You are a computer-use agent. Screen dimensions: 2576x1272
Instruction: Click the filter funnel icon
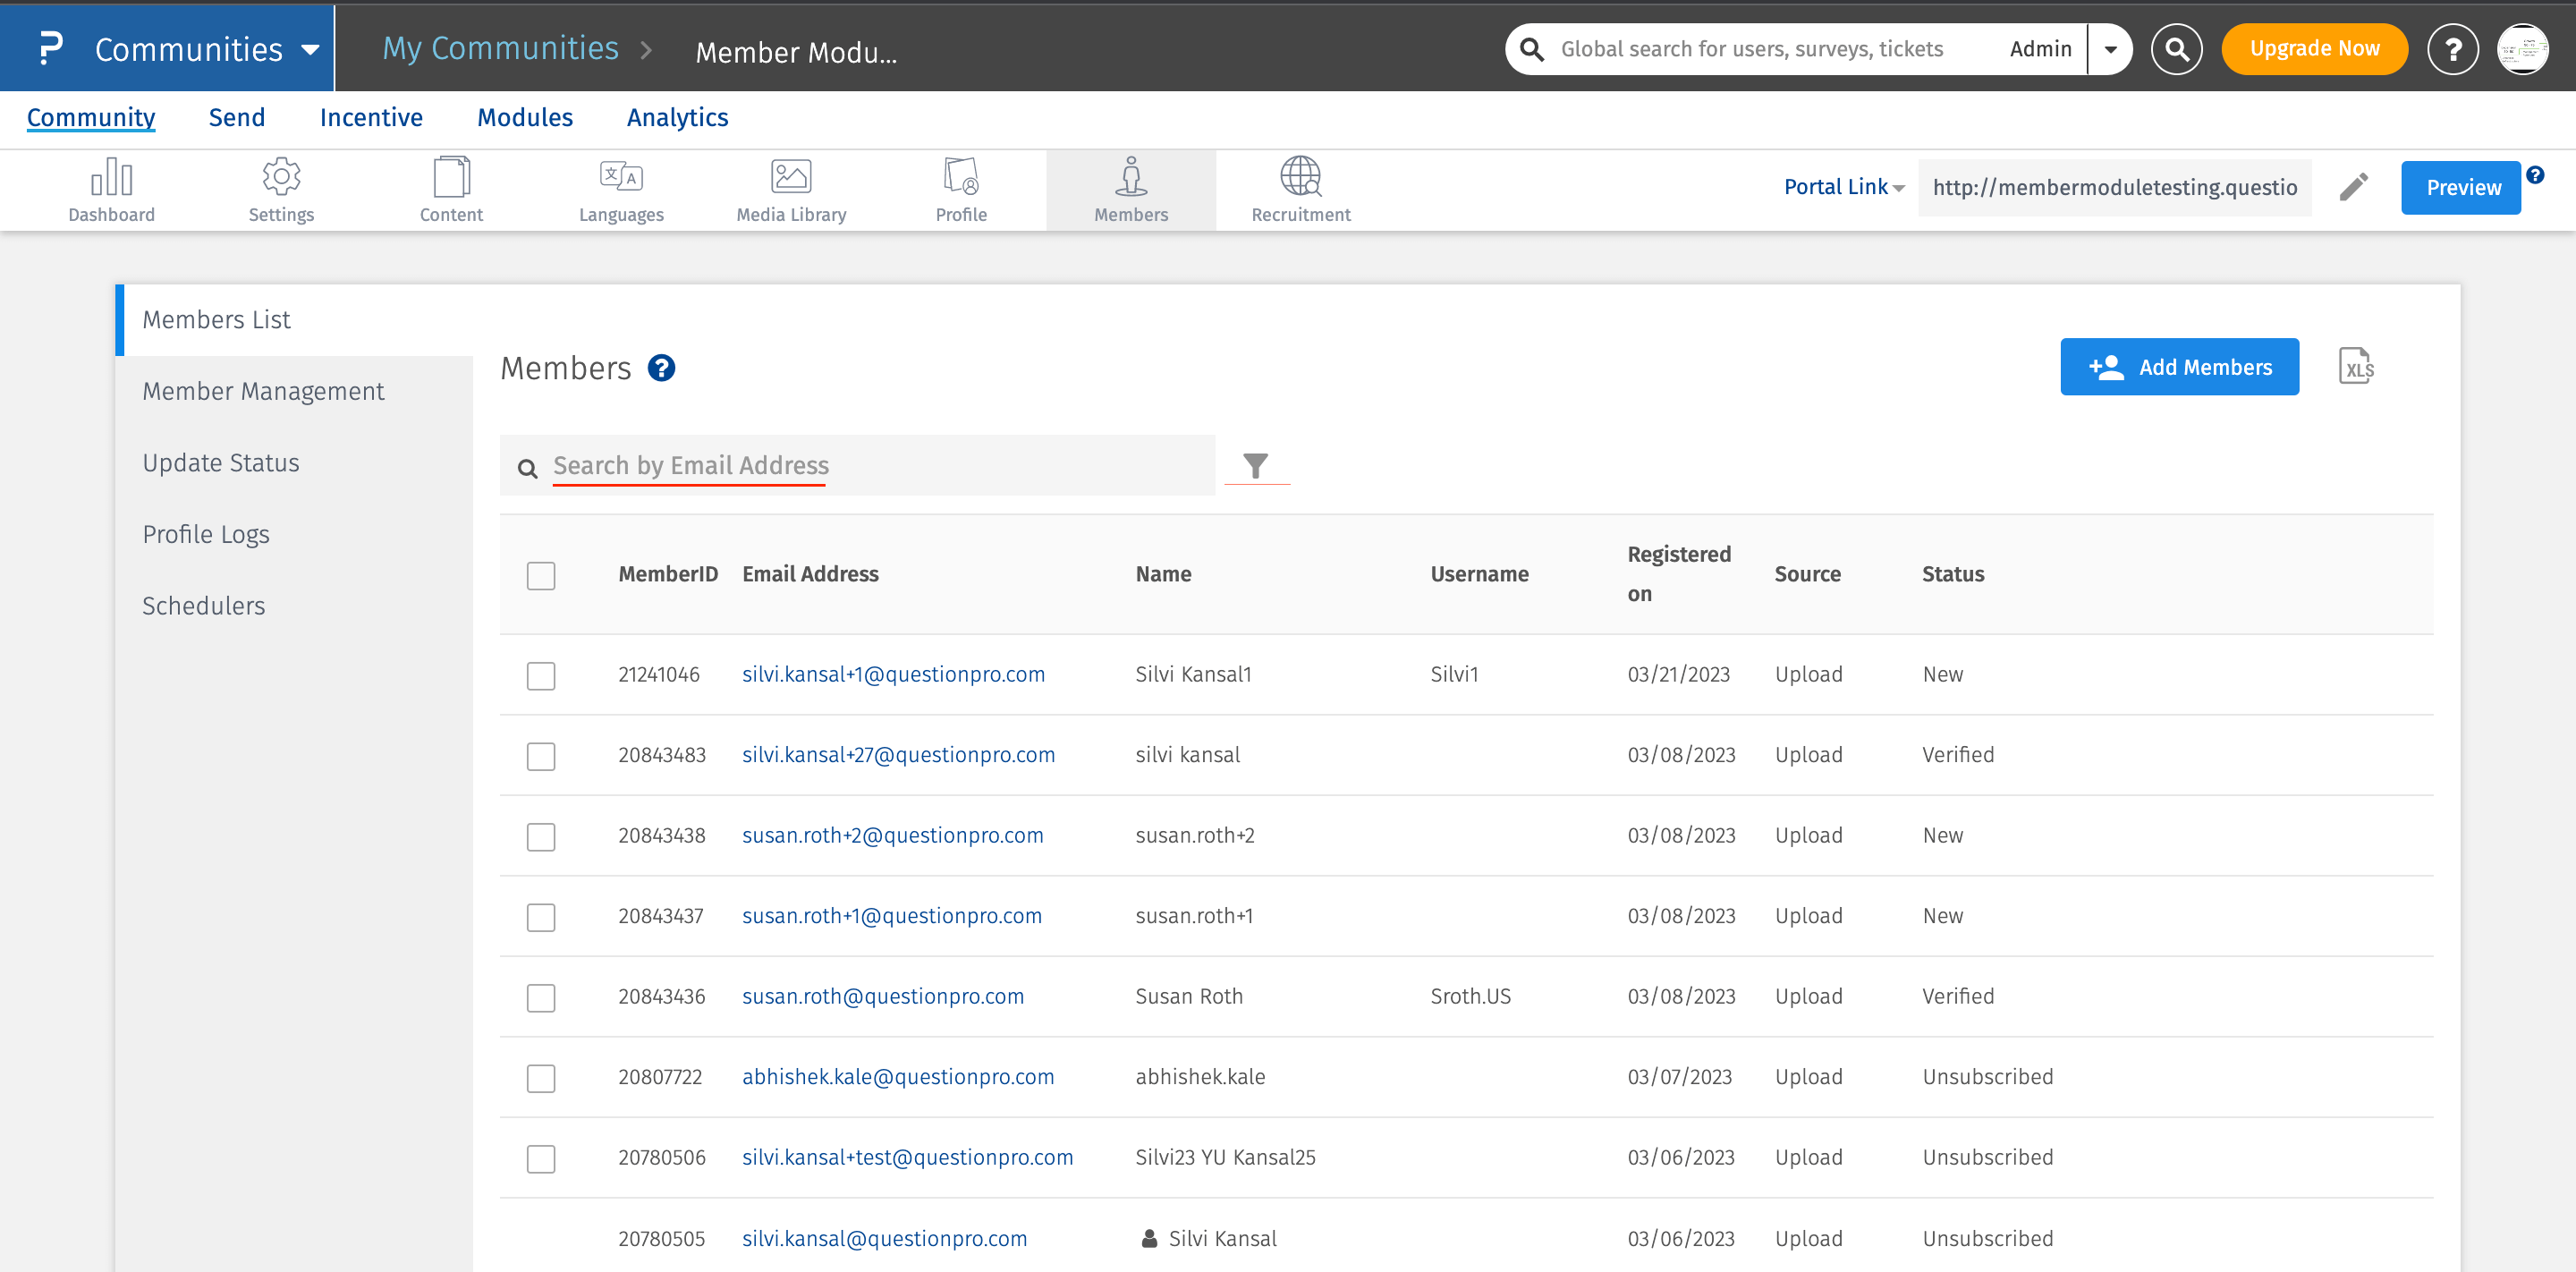coord(1255,465)
